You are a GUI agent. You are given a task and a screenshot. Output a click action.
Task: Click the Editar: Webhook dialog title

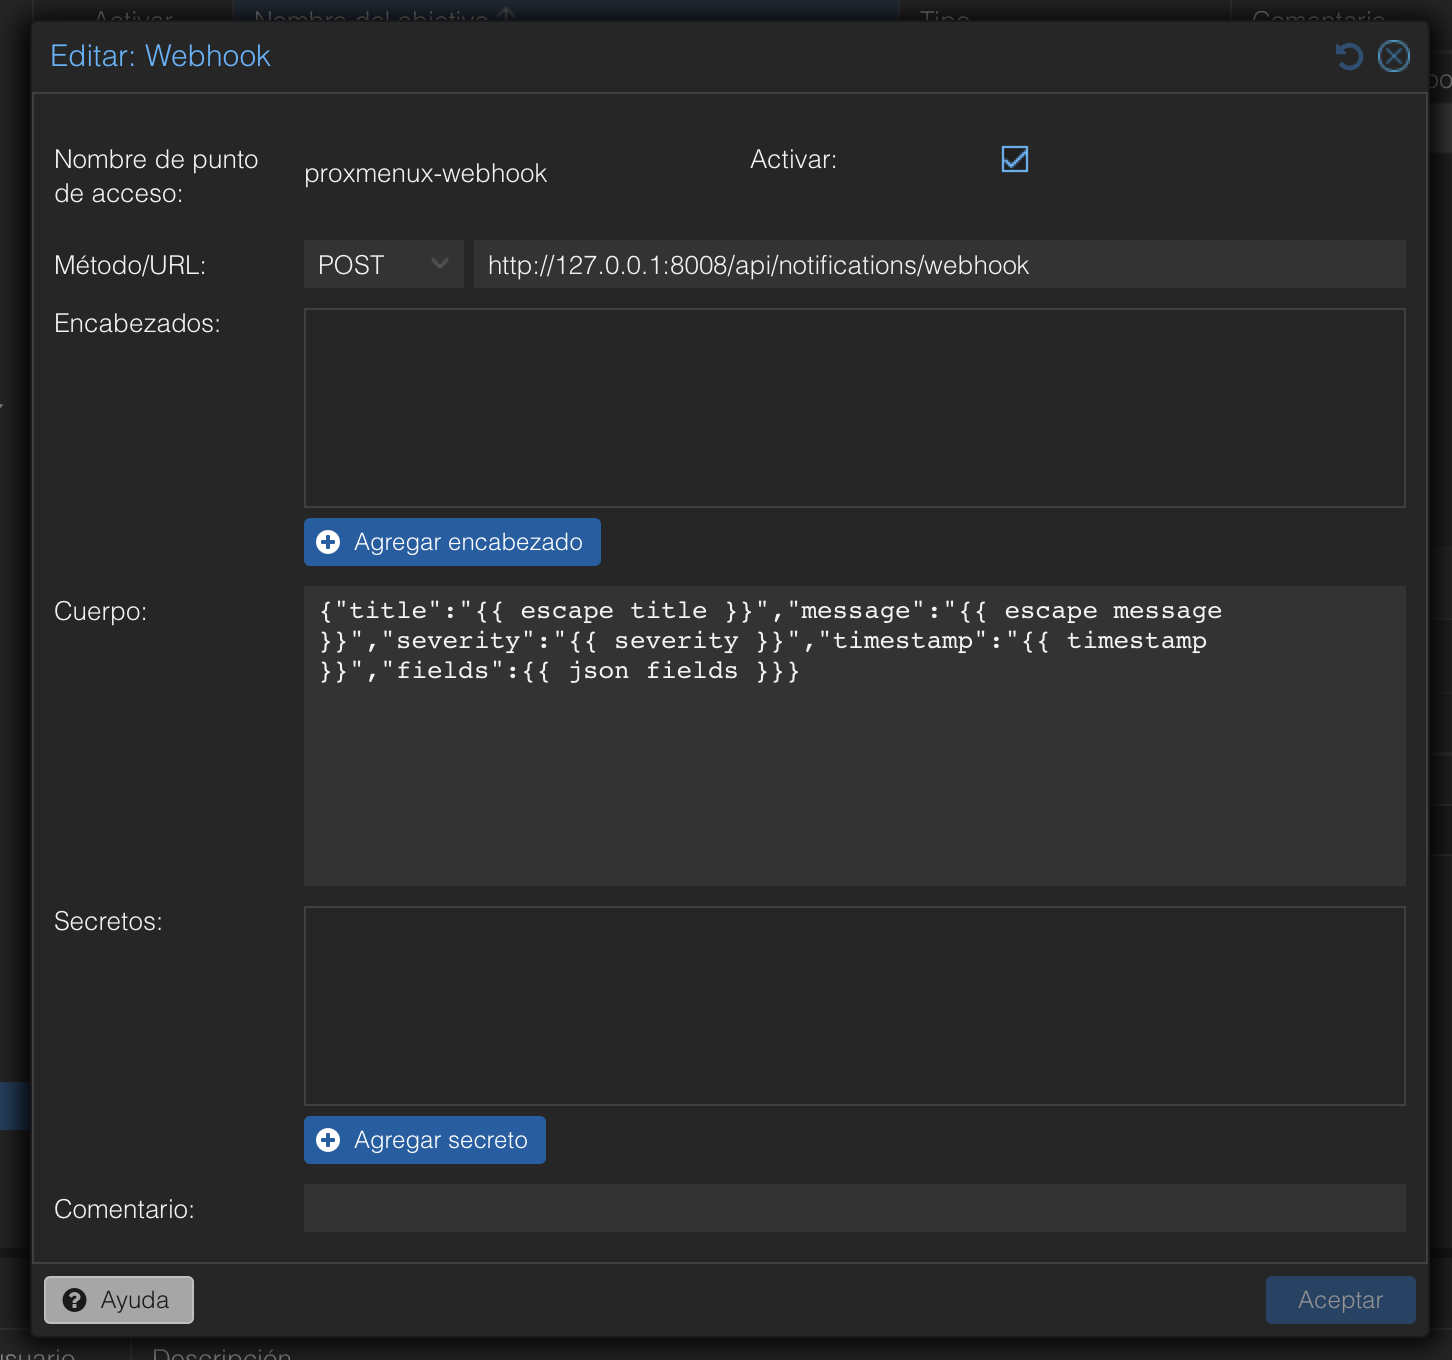160,56
